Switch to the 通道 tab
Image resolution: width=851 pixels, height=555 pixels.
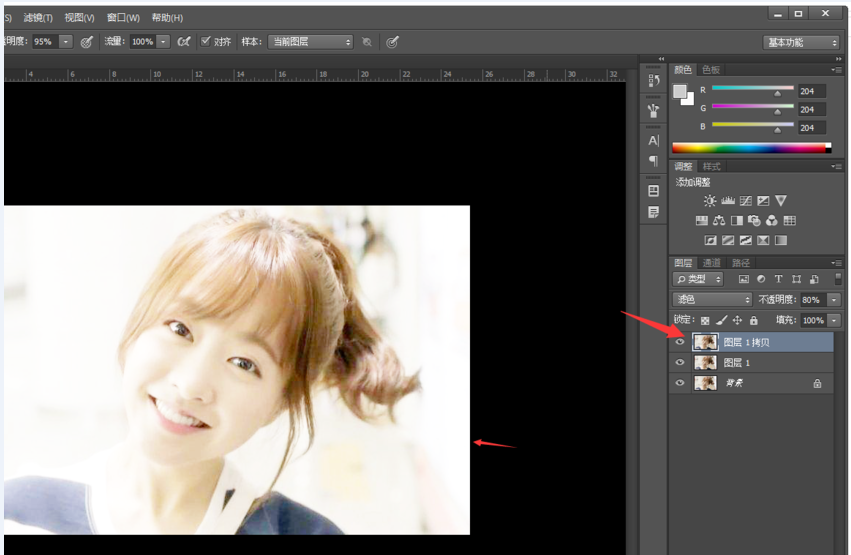[x=711, y=263]
